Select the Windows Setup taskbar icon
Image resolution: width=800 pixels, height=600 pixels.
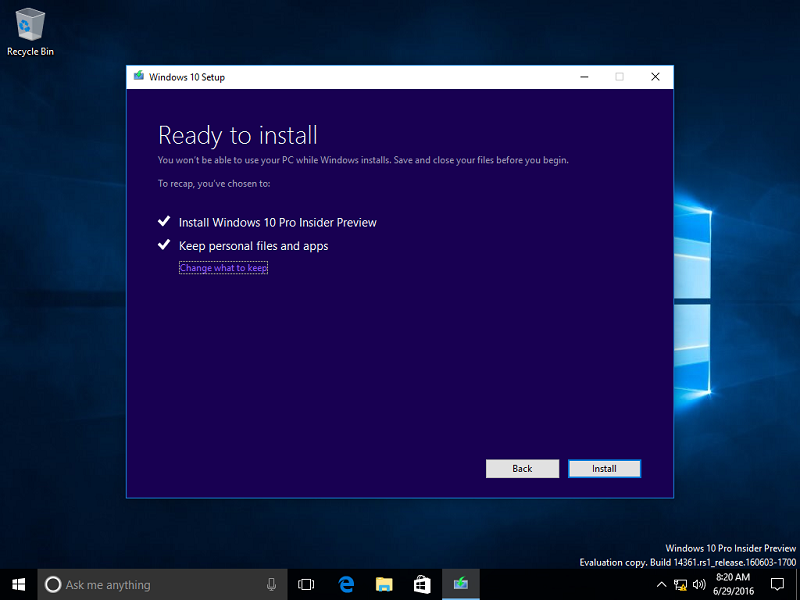(x=460, y=584)
